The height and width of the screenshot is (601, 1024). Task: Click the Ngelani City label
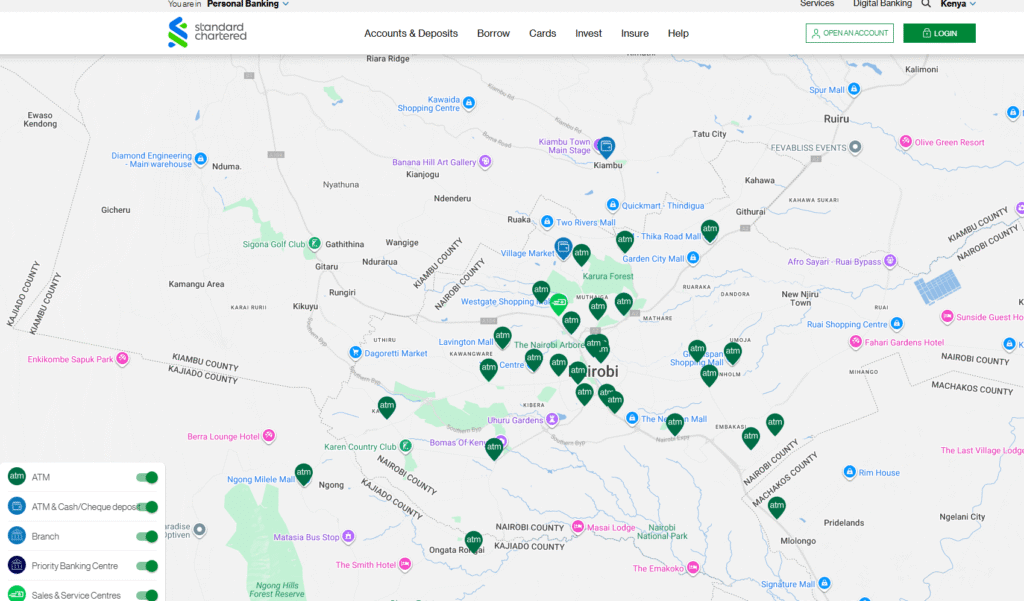[962, 517]
